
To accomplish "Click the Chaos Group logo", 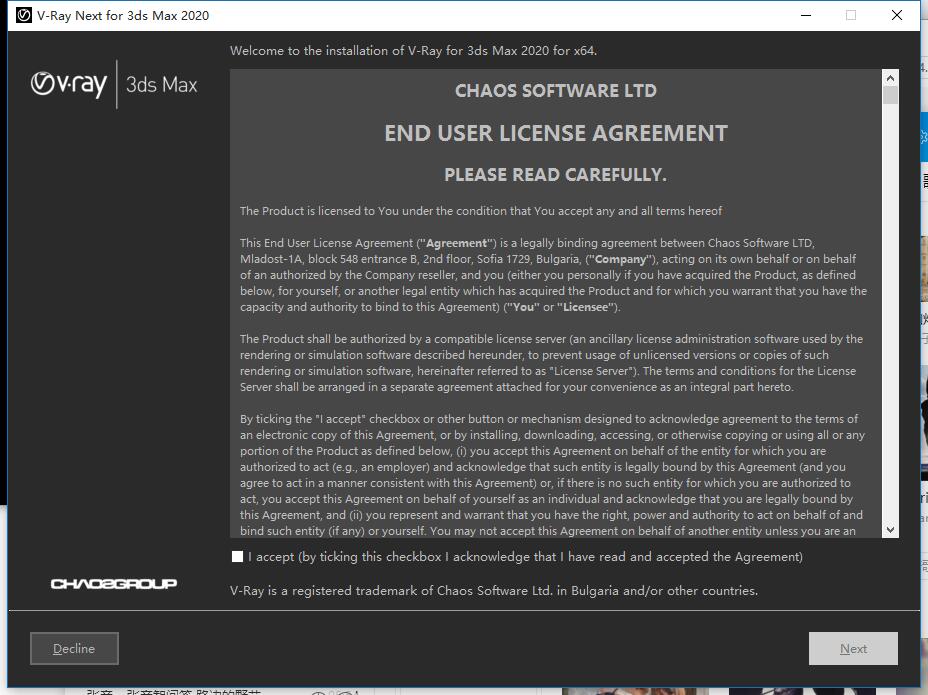I will 114,584.
